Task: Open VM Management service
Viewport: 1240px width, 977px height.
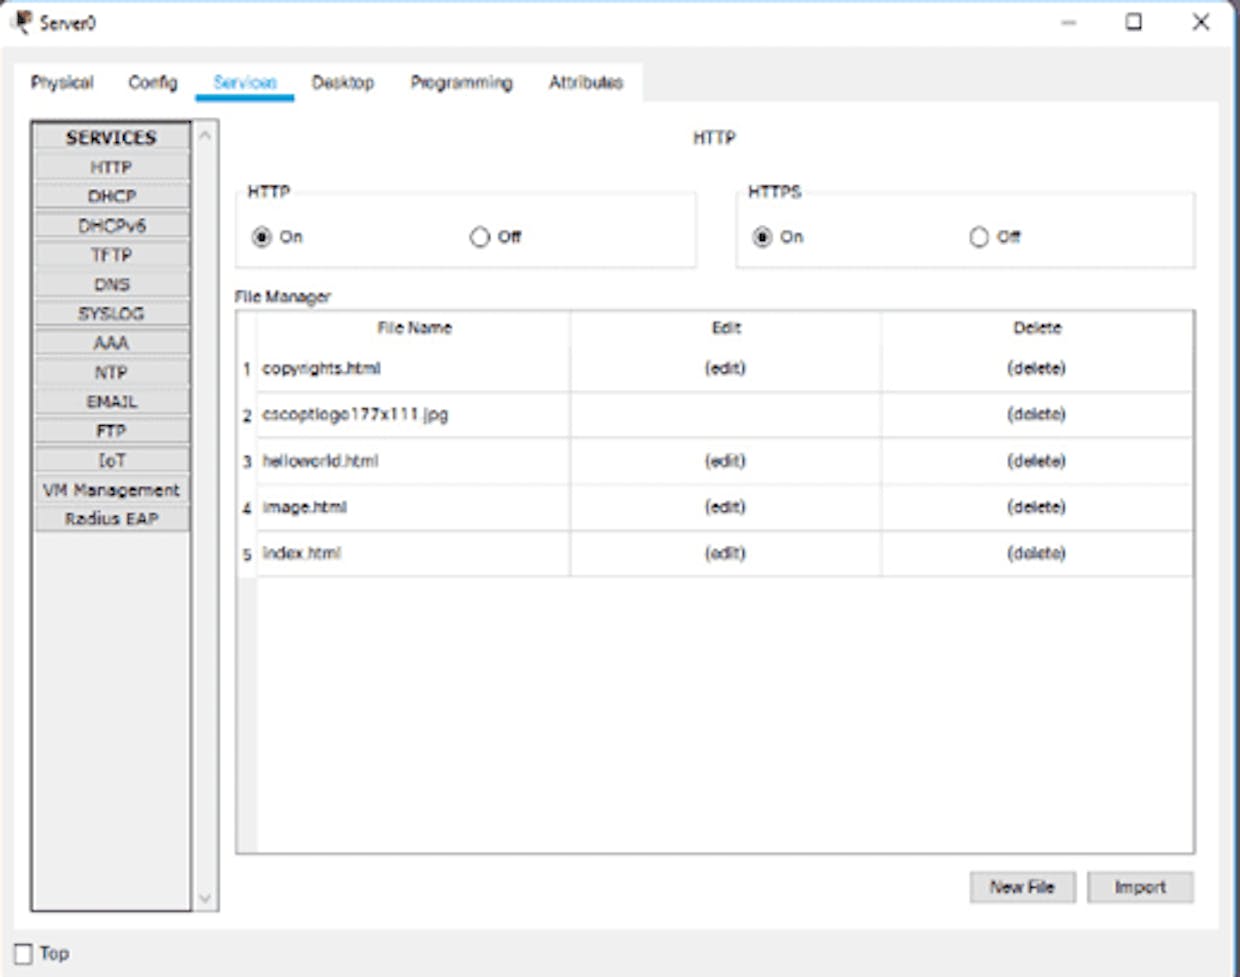Action: [x=111, y=490]
